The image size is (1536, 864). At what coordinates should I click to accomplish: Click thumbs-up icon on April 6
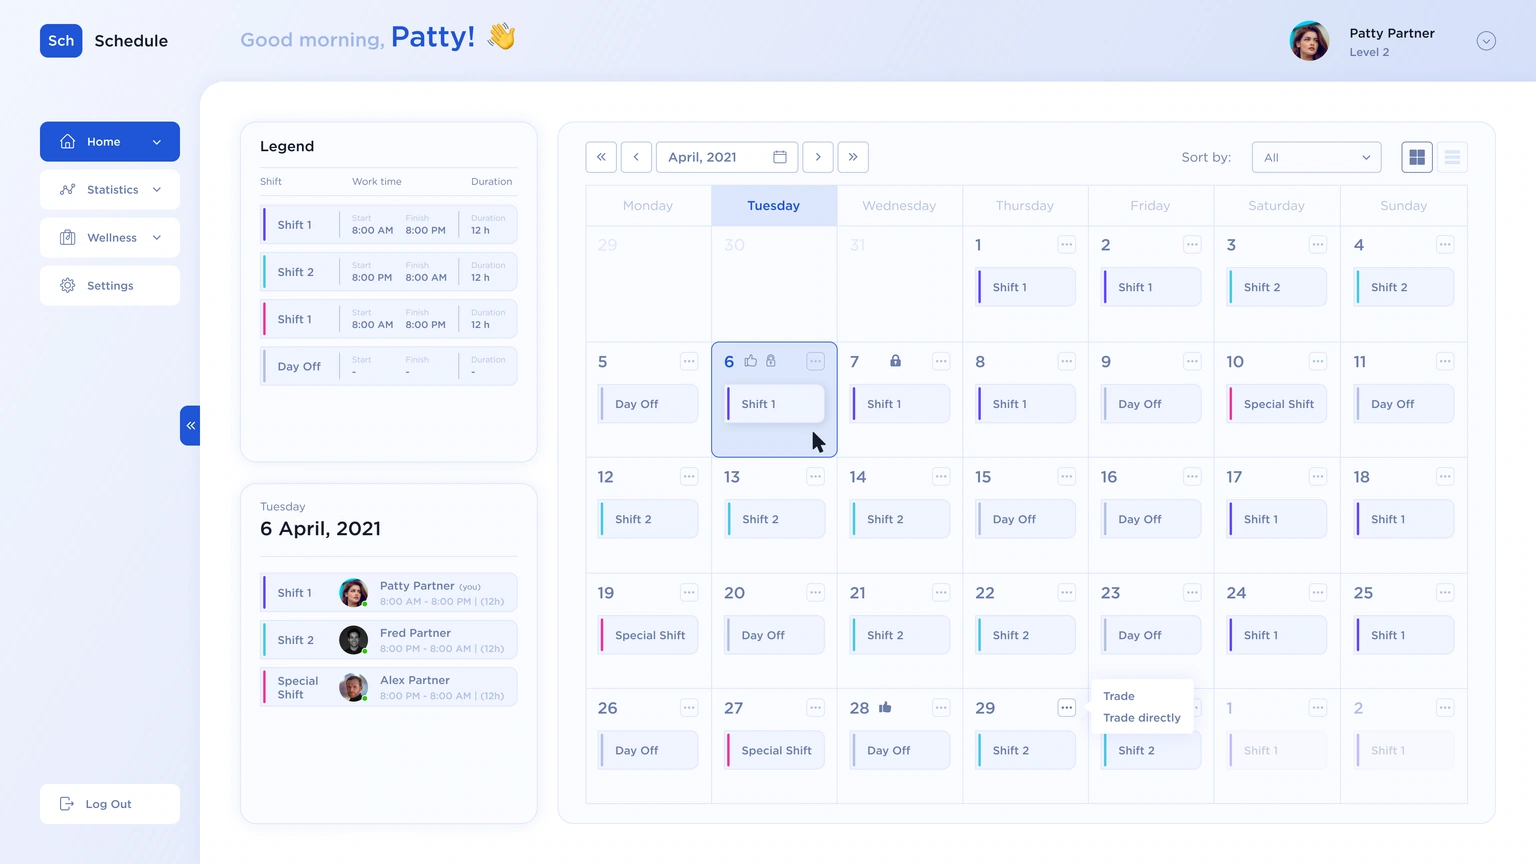coord(751,361)
